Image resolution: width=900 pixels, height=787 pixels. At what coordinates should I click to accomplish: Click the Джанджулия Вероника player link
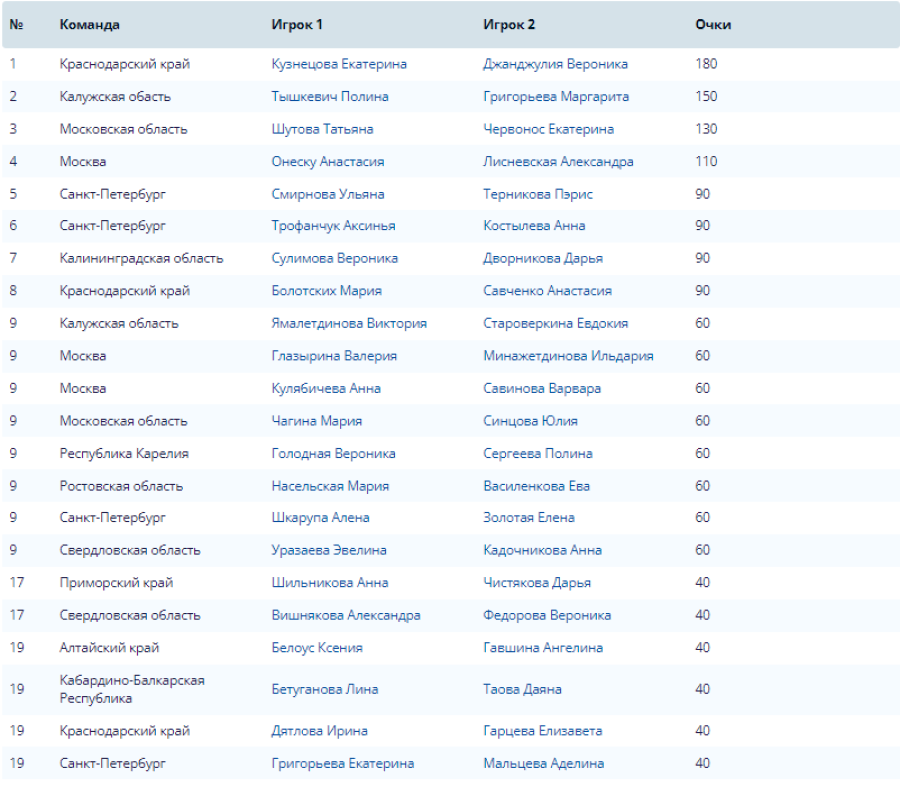click(x=555, y=64)
